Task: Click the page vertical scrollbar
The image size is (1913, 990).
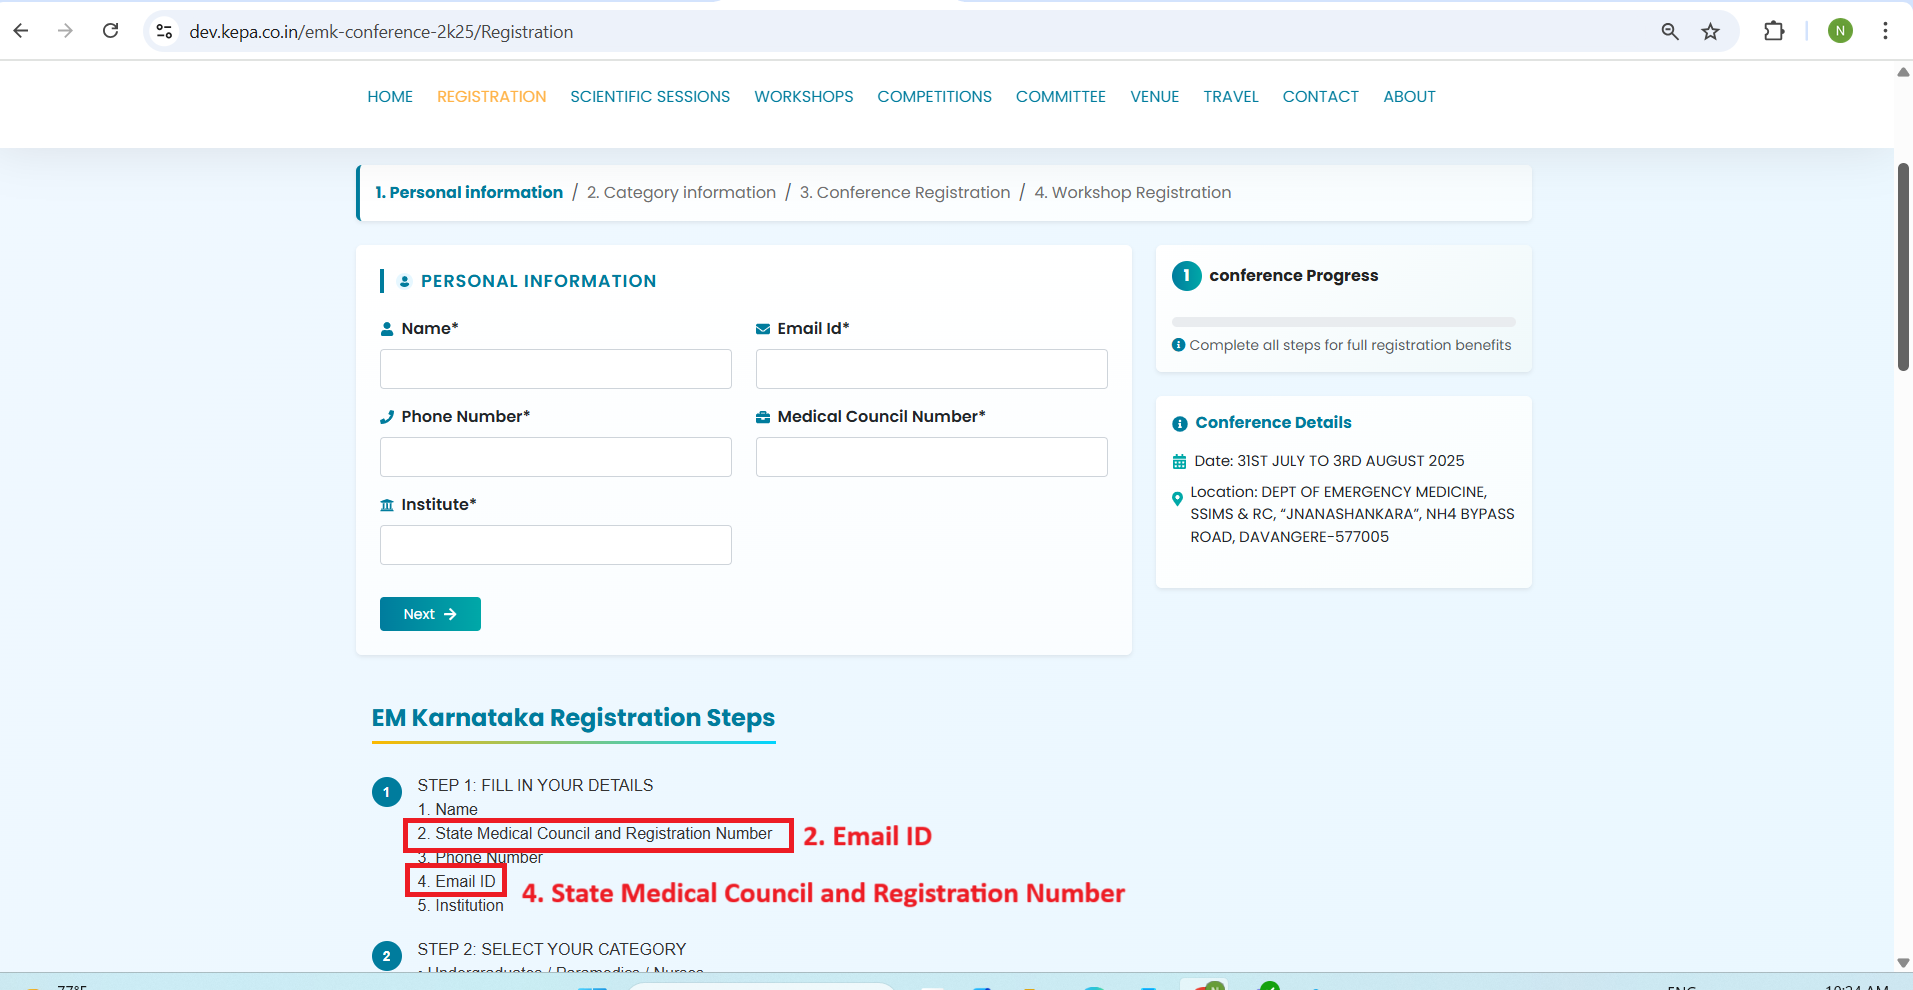Action: pyautogui.click(x=1903, y=267)
